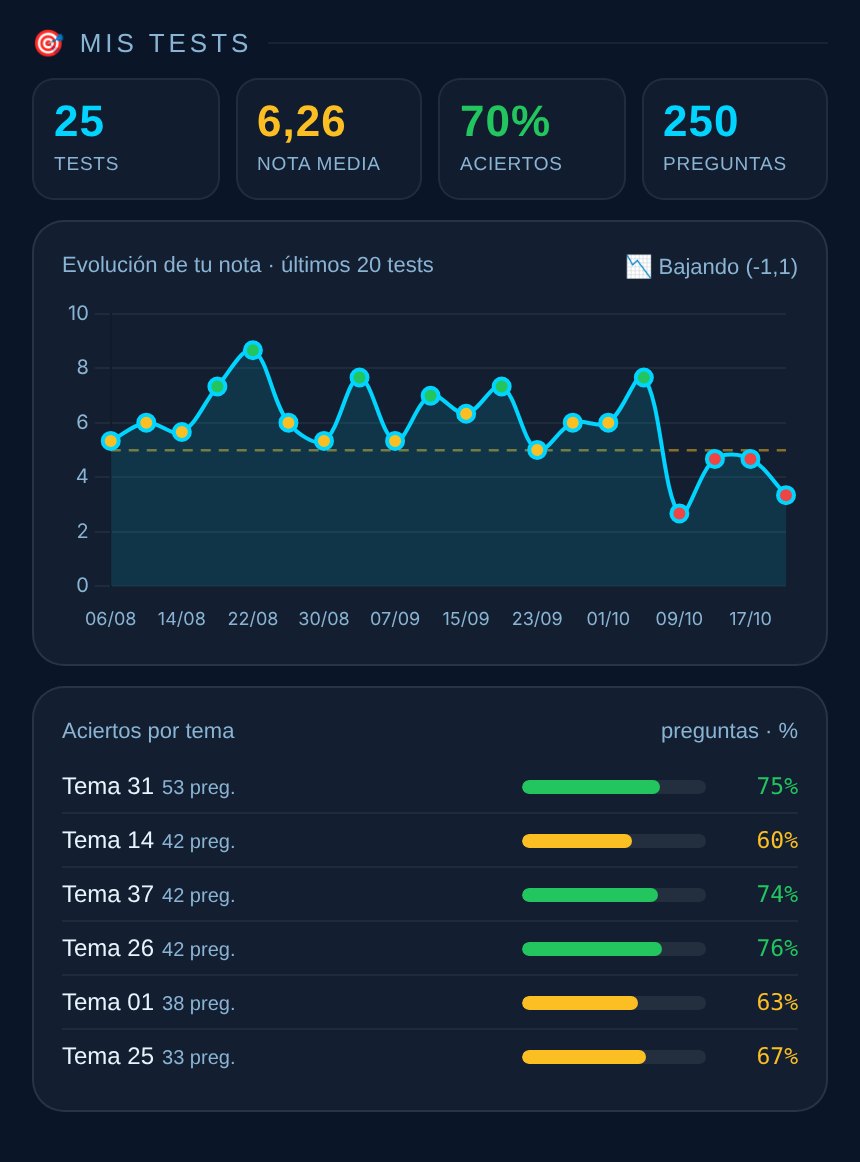The height and width of the screenshot is (1162, 860).
Task: Click the "preguntas · %" column label
Action: tap(730, 731)
